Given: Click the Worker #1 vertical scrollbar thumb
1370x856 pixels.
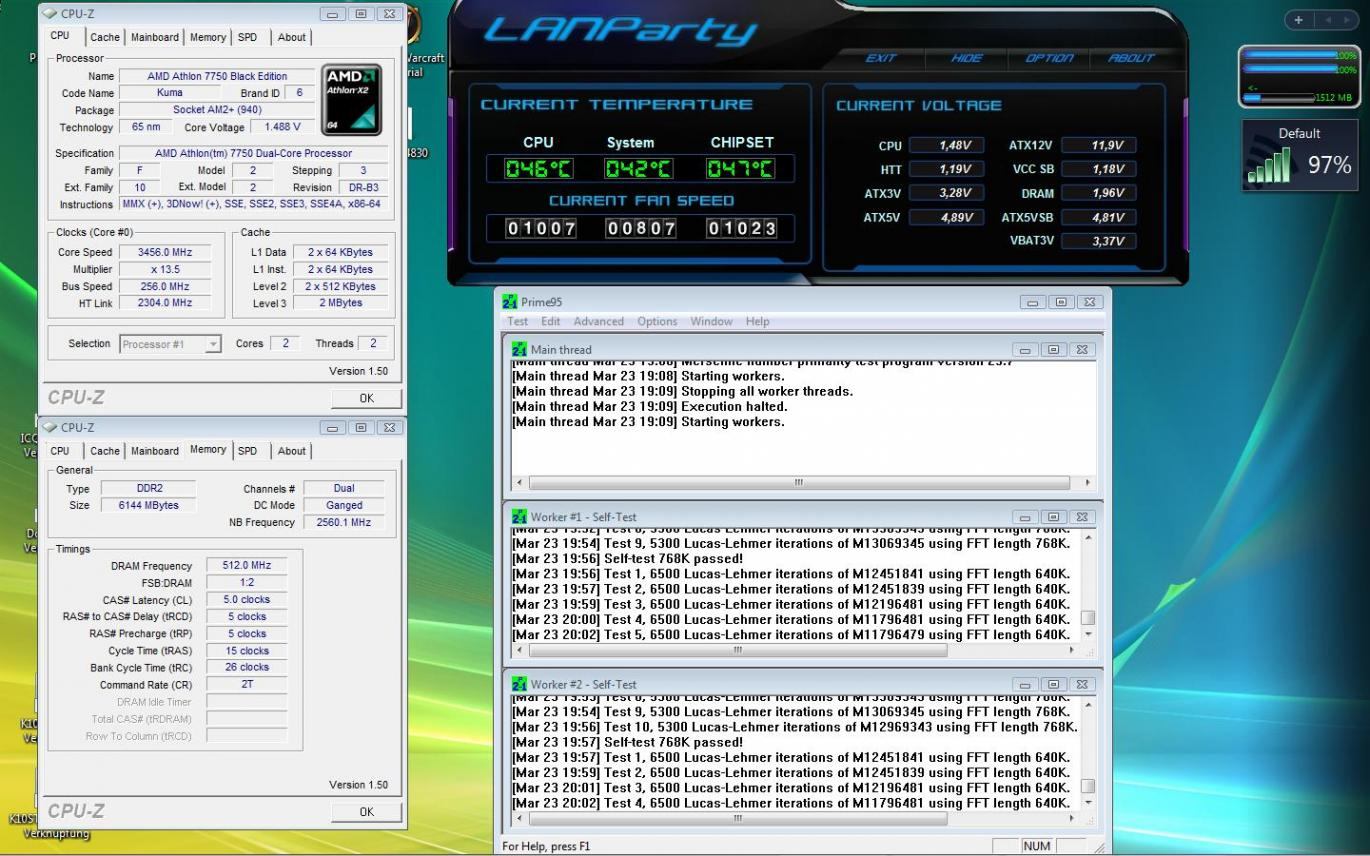Looking at the screenshot, I should tap(1088, 617).
